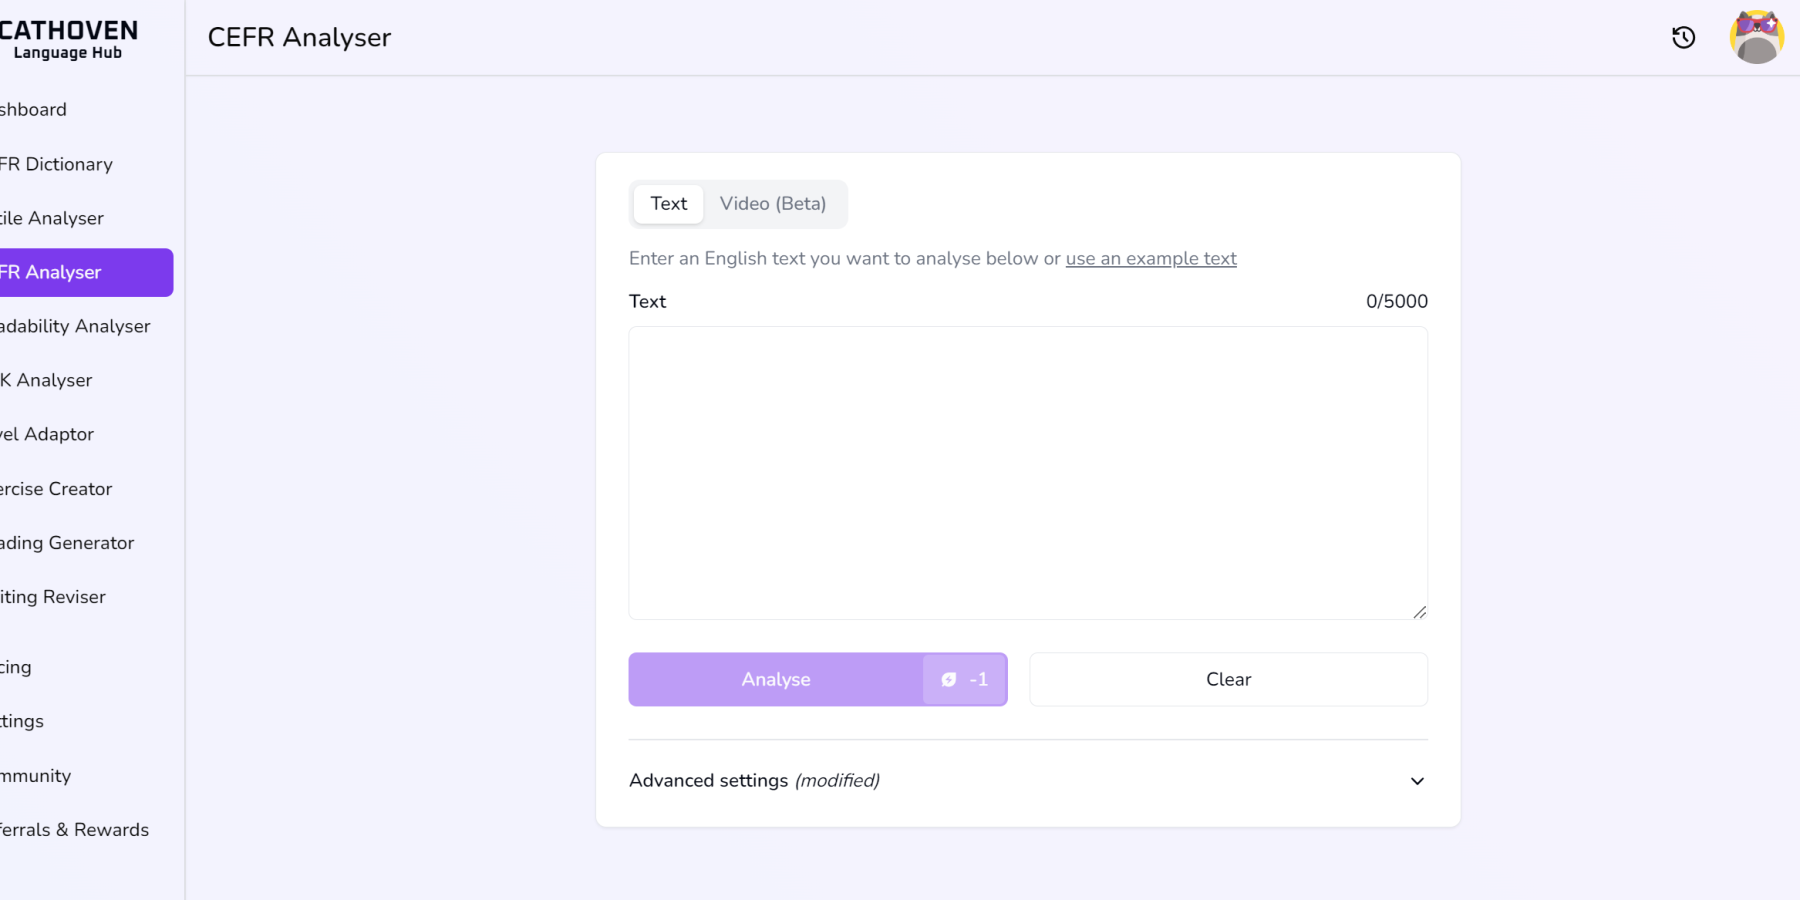Navigate to Referrals & Rewards
This screenshot has width=1800, height=900.
coord(75,830)
